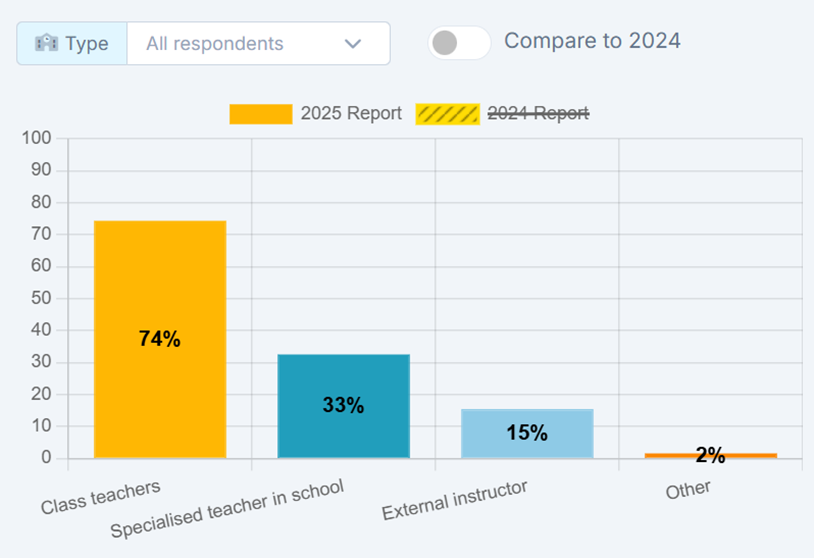Click the 33% data label
Image resolution: width=814 pixels, height=558 pixels.
(343, 405)
